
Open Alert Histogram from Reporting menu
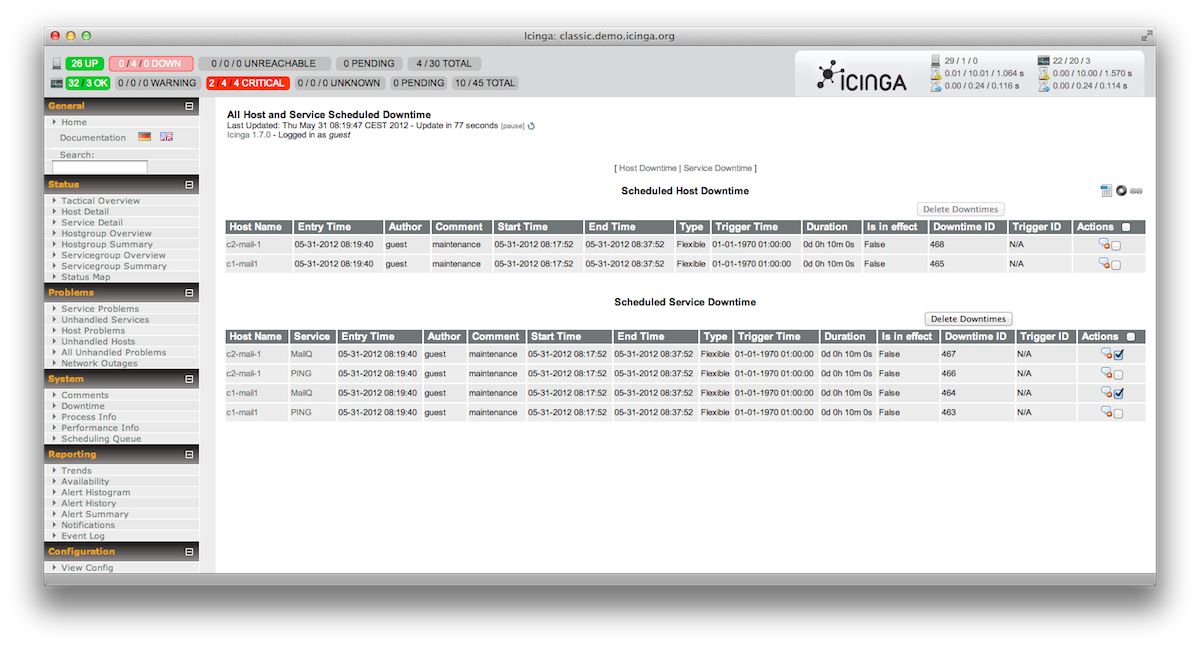pos(95,492)
